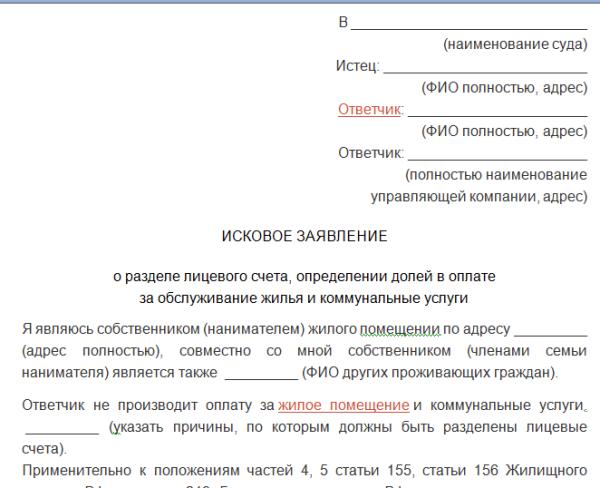Screen dimensions: 600x488
Task: Click the "управляющей компании, адрес)" line
Action: tap(478, 196)
